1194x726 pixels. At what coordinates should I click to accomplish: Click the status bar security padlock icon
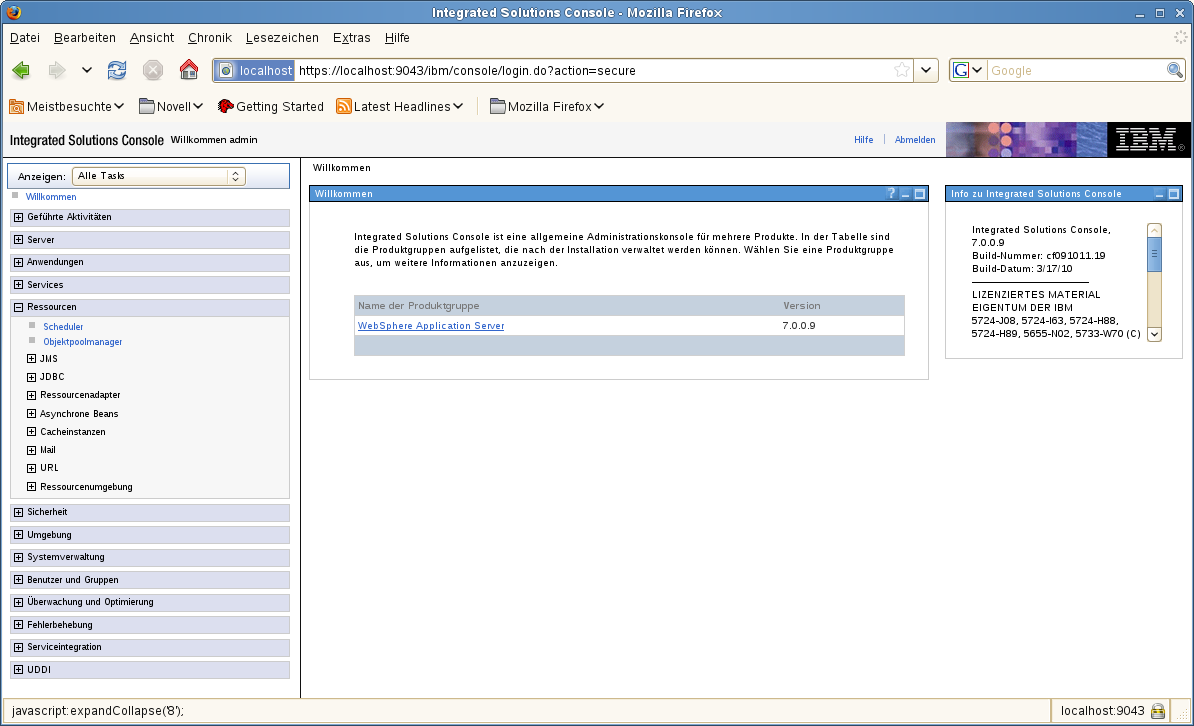pos(1157,712)
